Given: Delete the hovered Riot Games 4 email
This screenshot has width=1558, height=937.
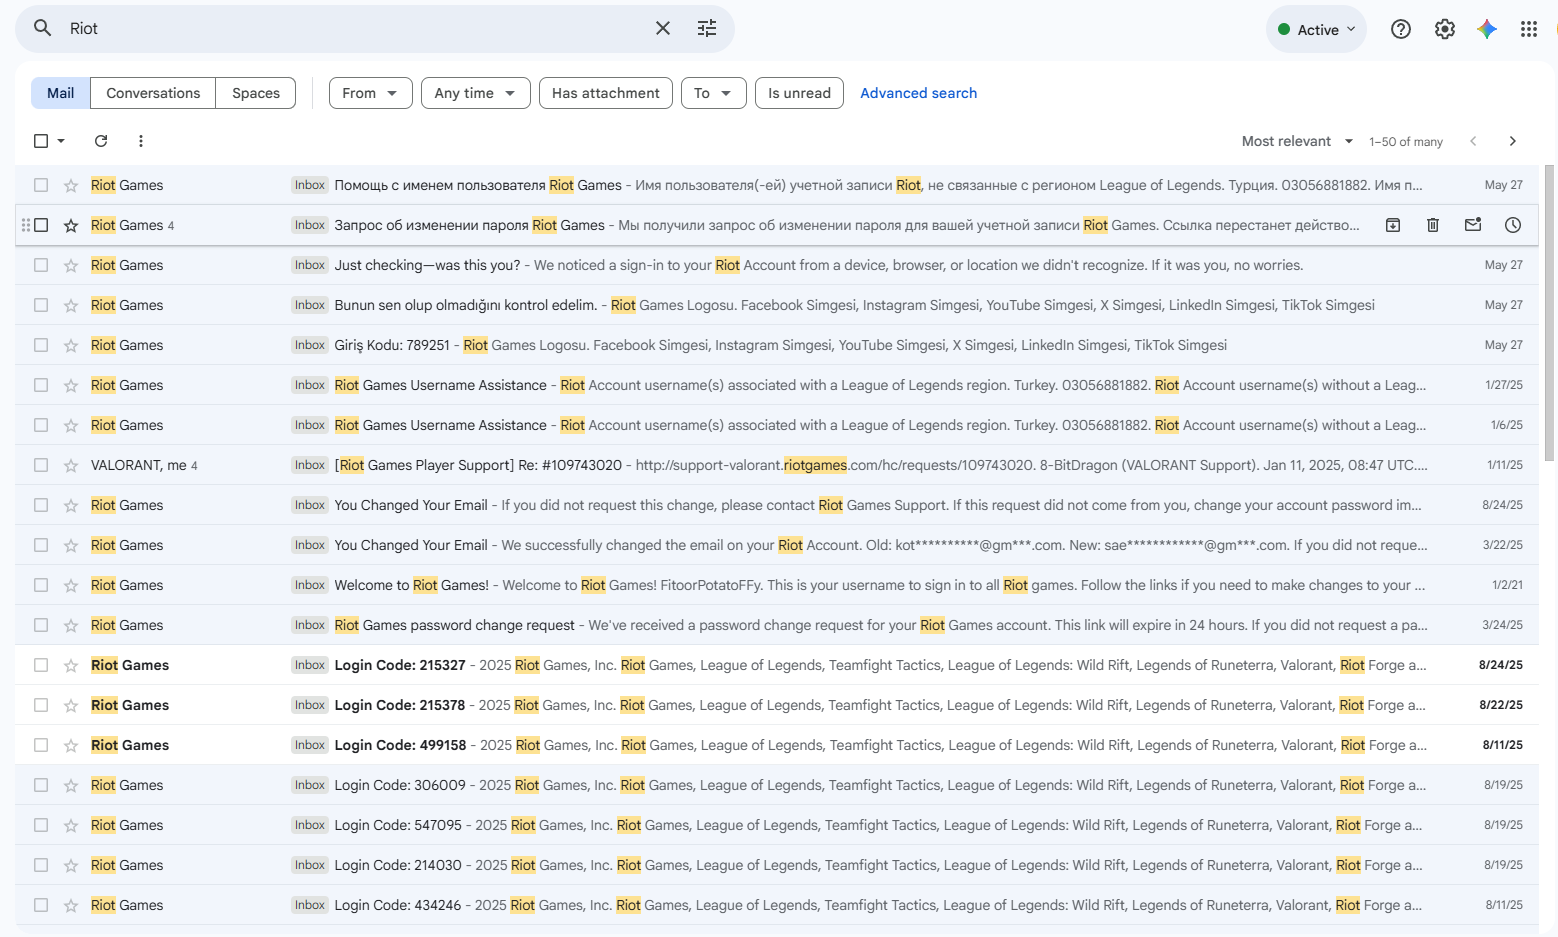Looking at the screenshot, I should tap(1433, 225).
